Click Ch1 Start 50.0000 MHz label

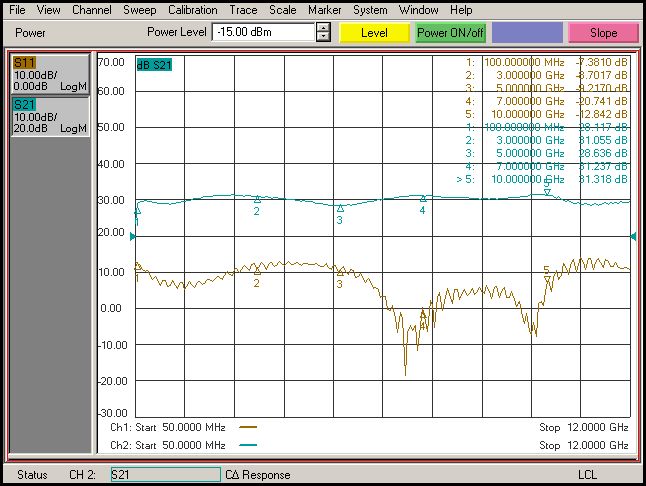click(x=168, y=427)
